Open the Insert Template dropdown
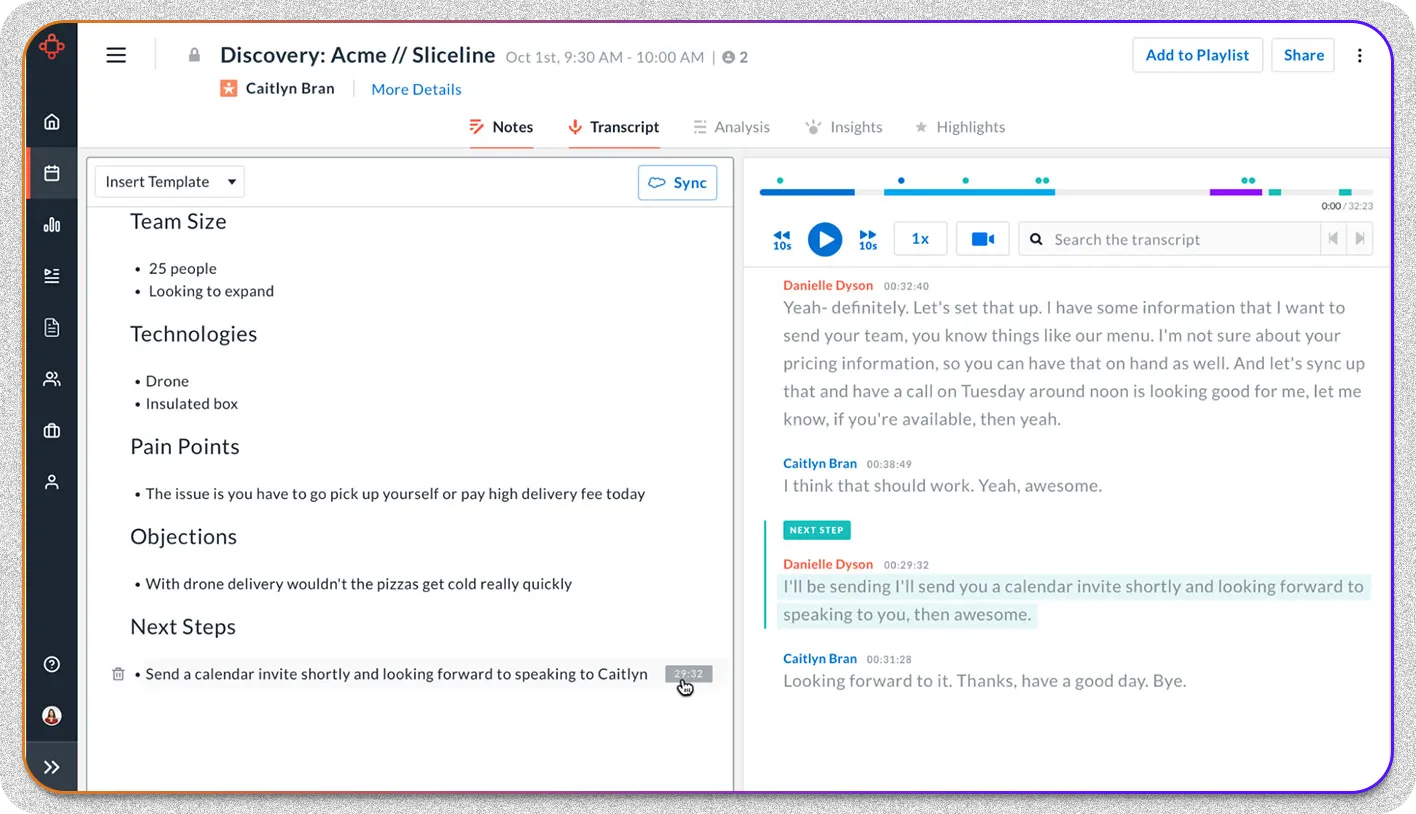The height and width of the screenshot is (814, 1416). click(x=170, y=182)
